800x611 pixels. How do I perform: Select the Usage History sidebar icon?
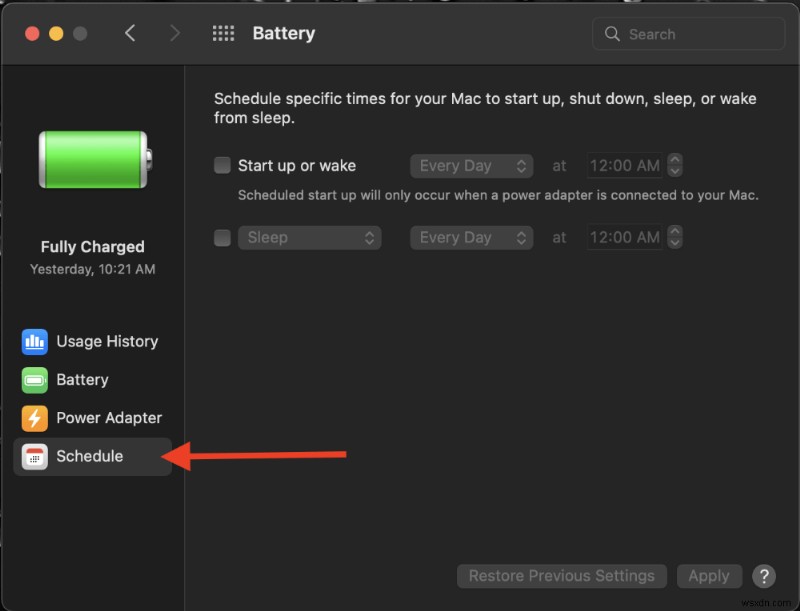coord(34,341)
